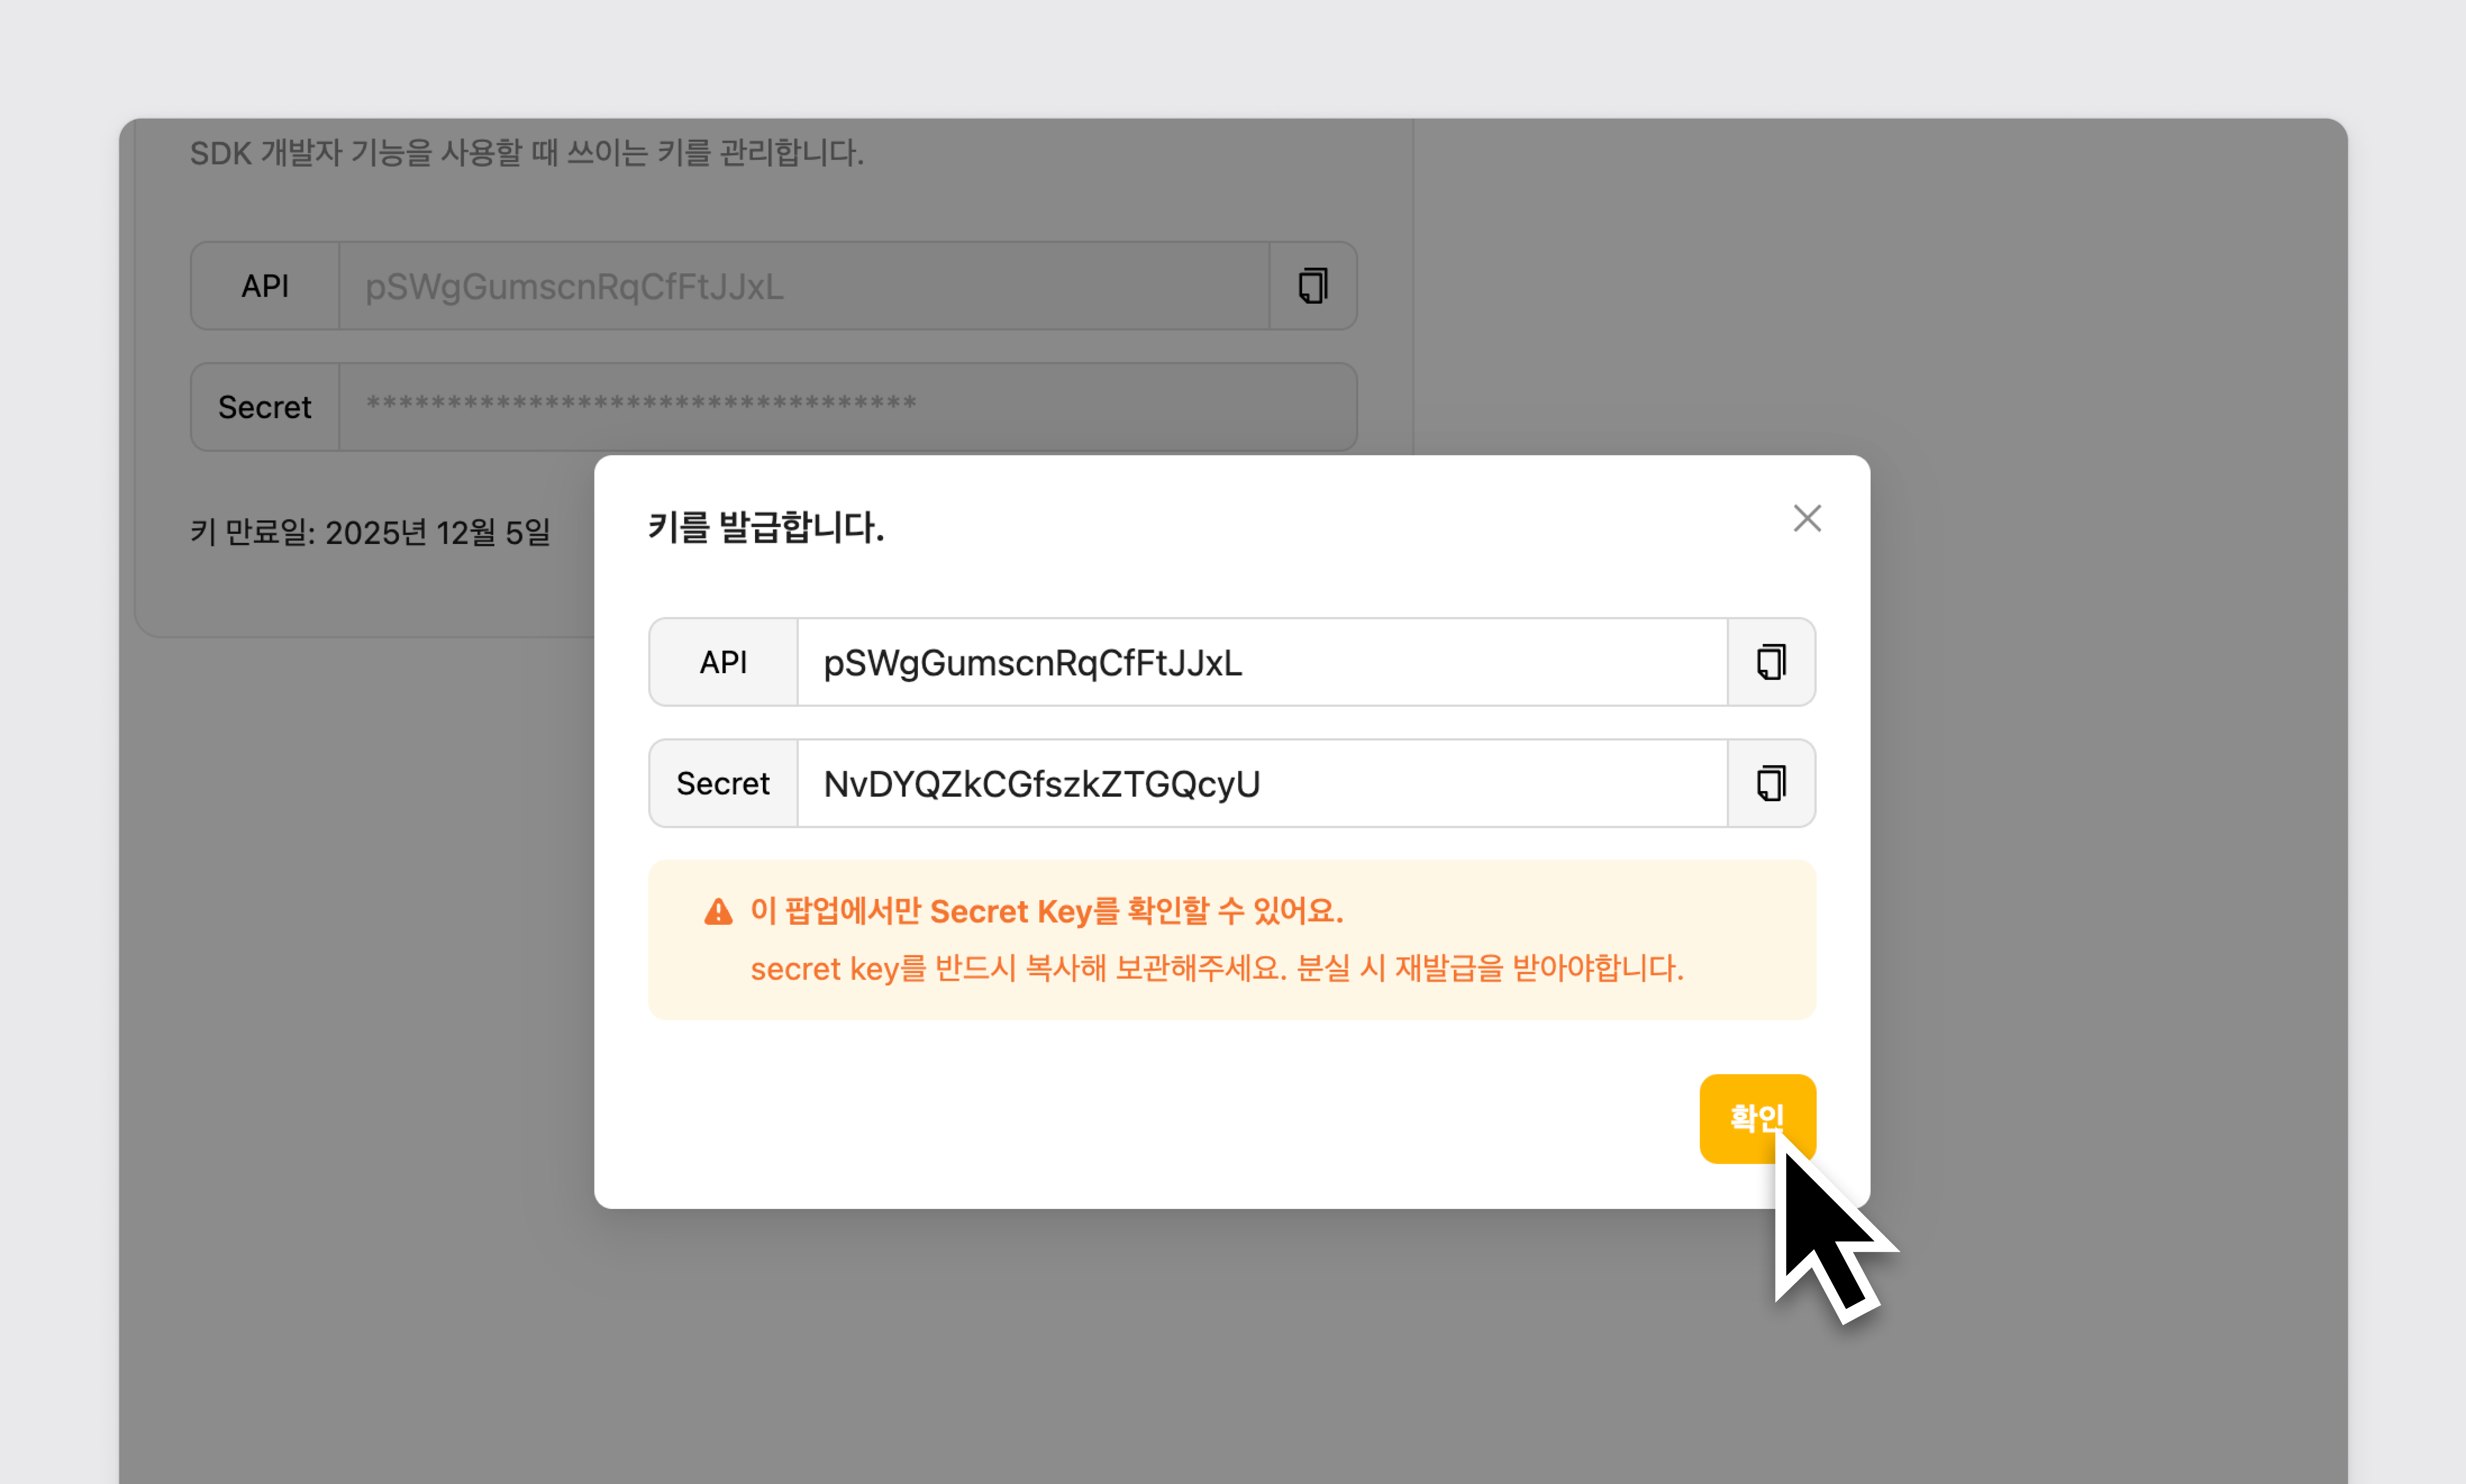Copy the API key in the background panel
Image resolution: width=2466 pixels, height=1484 pixels.
pyautogui.click(x=1312, y=286)
